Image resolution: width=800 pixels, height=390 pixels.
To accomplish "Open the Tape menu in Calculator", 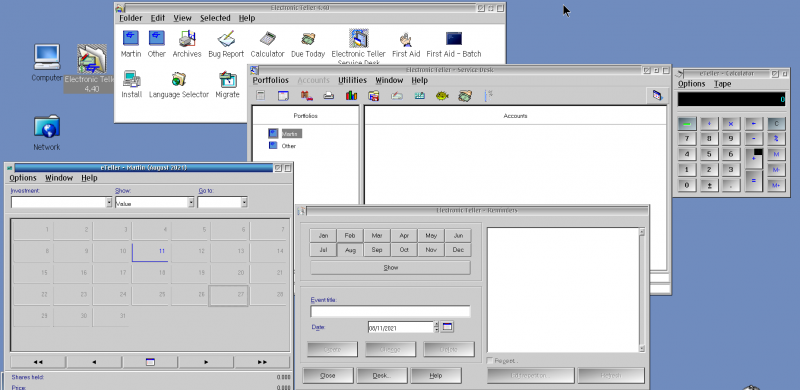I will tap(722, 84).
